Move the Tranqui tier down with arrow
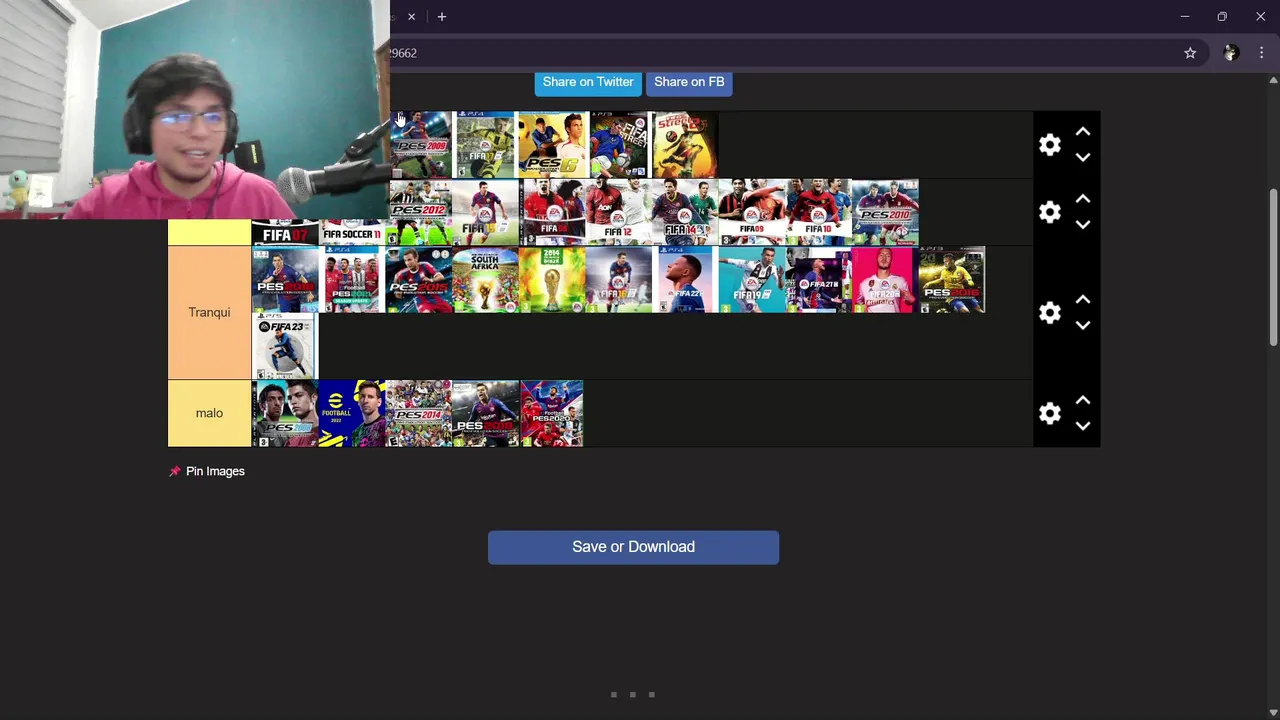The image size is (1280, 720). [x=1083, y=325]
